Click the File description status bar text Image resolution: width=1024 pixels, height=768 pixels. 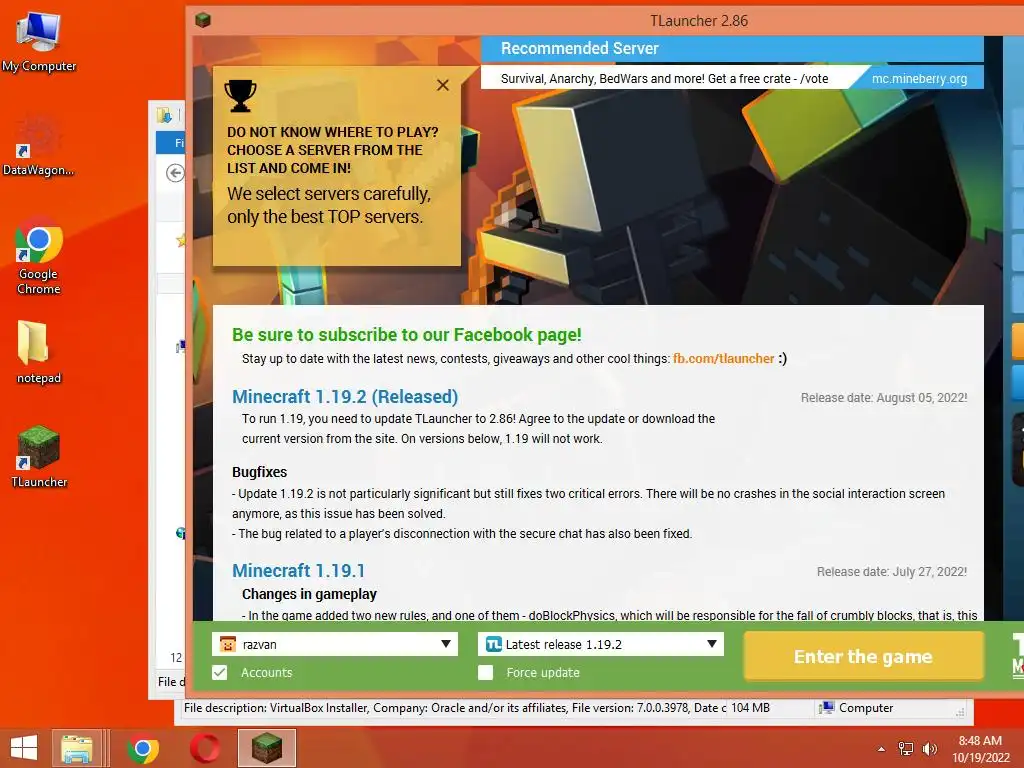coord(455,708)
